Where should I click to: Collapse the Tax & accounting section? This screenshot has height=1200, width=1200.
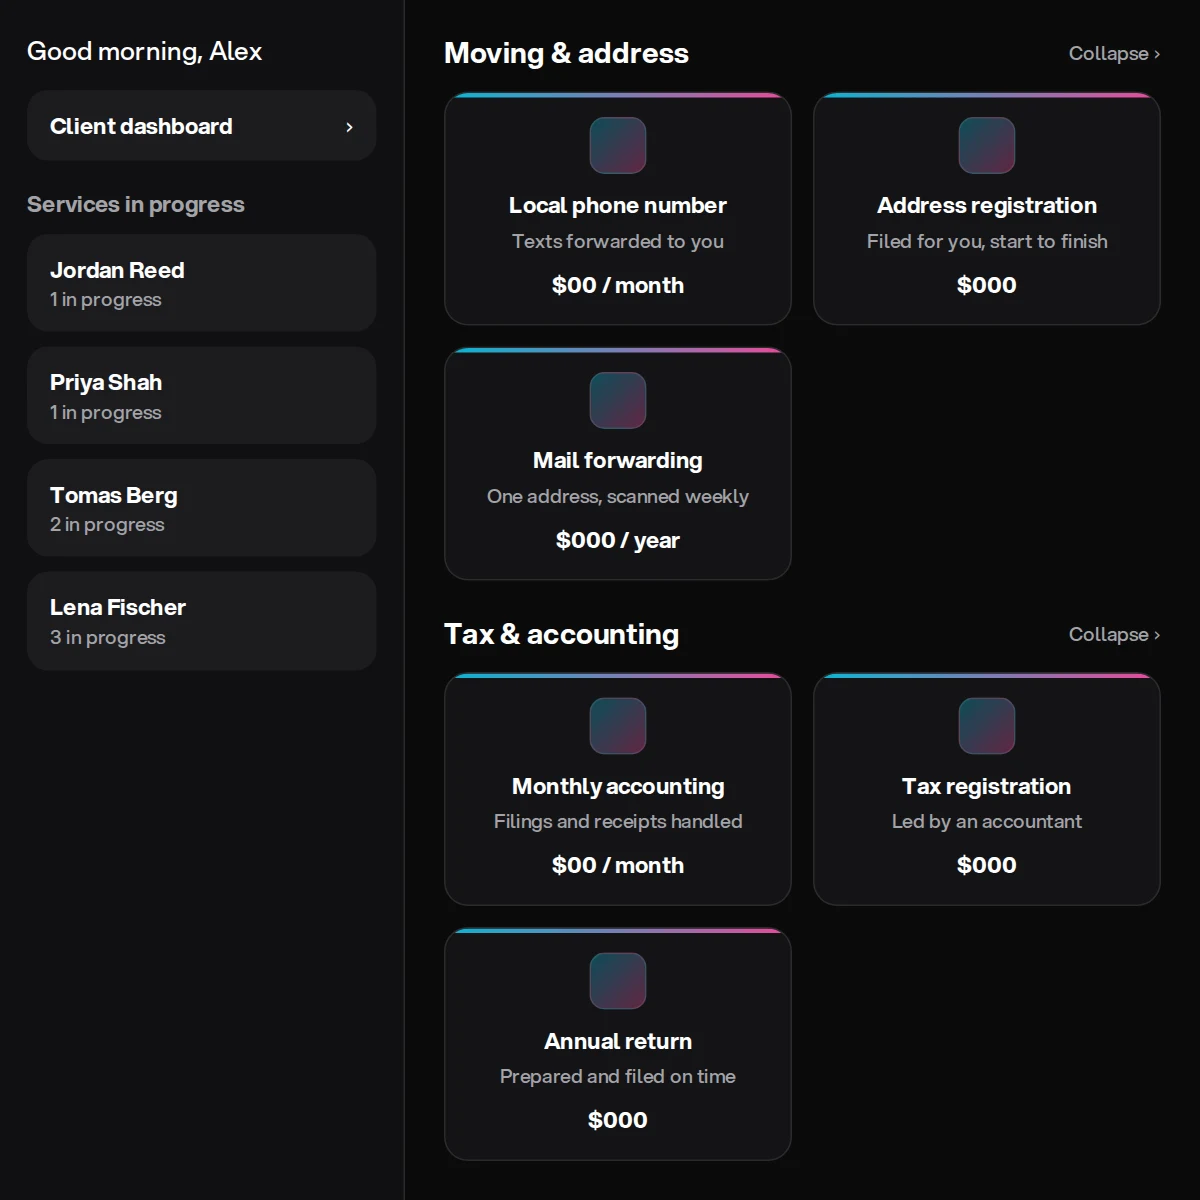1114,634
